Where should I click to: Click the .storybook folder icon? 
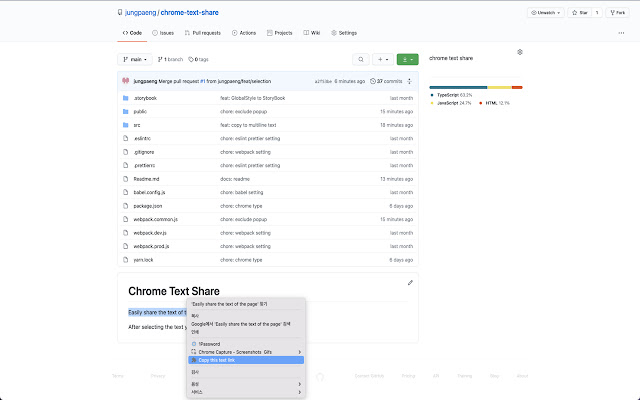(126, 98)
